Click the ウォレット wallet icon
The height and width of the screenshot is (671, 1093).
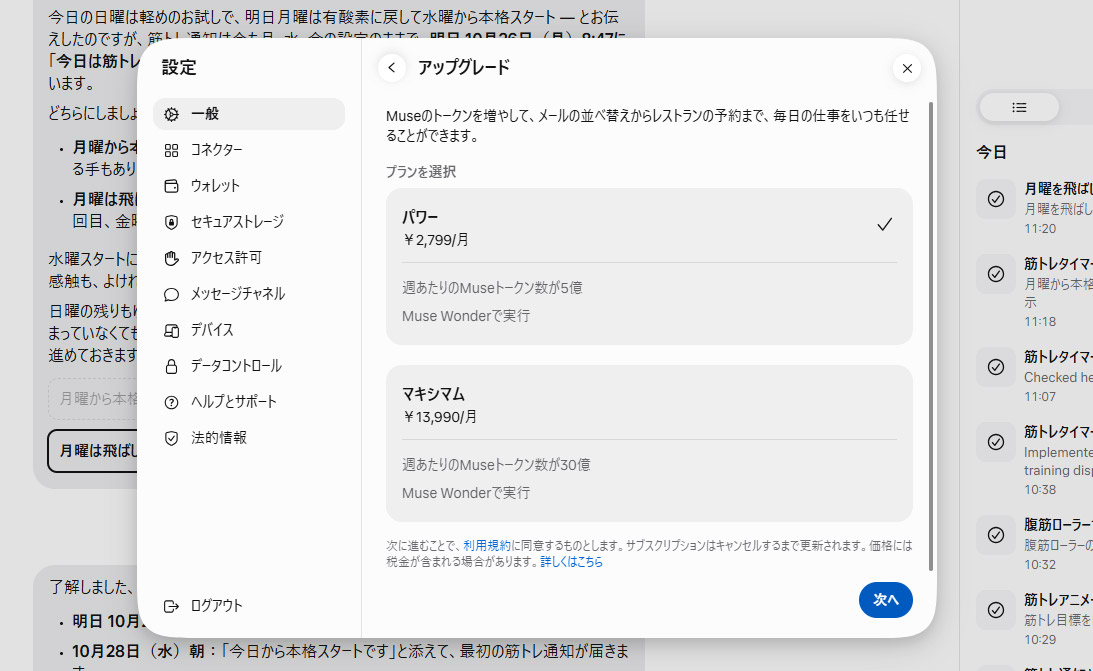171,186
